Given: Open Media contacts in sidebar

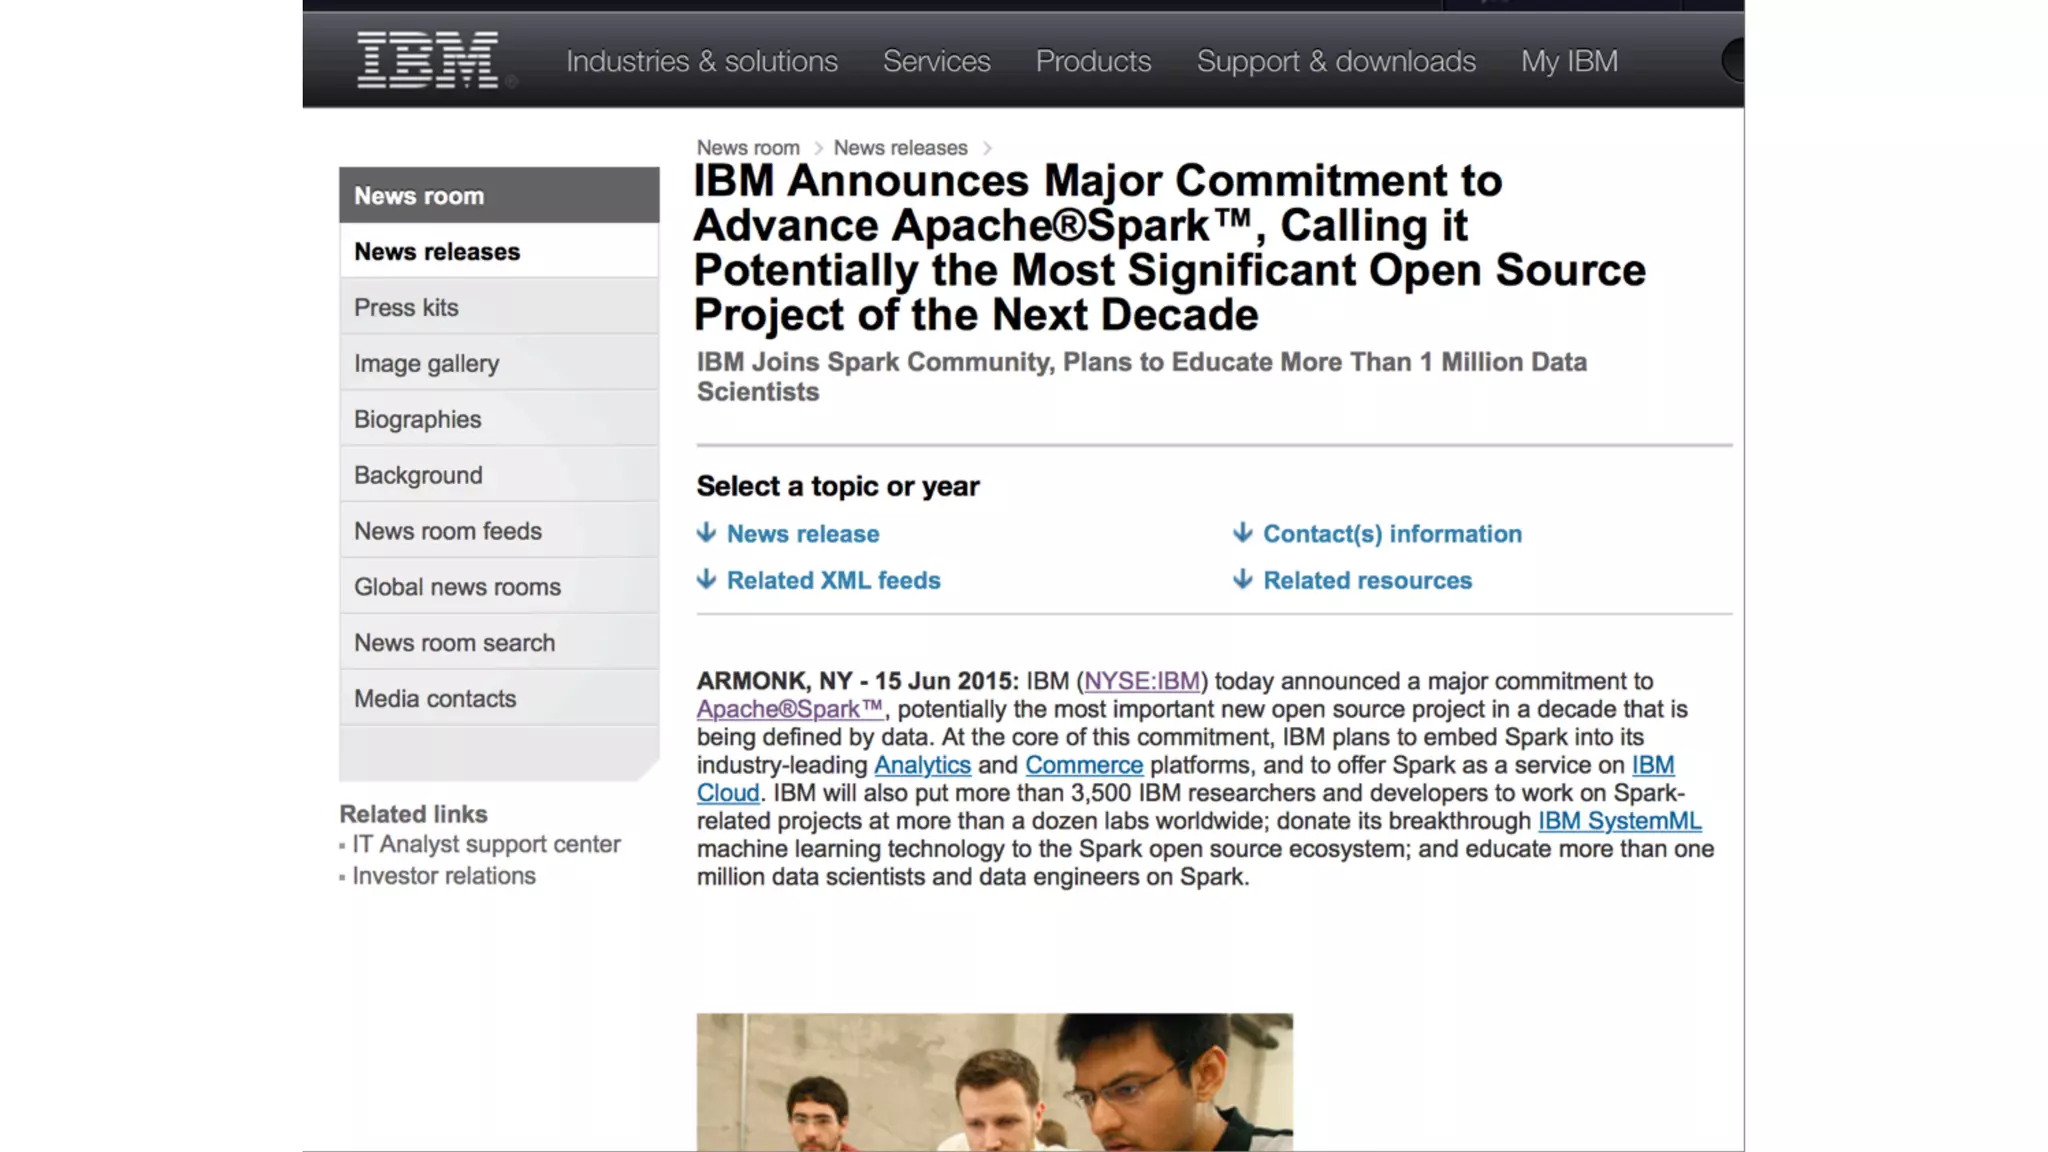Looking at the screenshot, I should pos(435,699).
